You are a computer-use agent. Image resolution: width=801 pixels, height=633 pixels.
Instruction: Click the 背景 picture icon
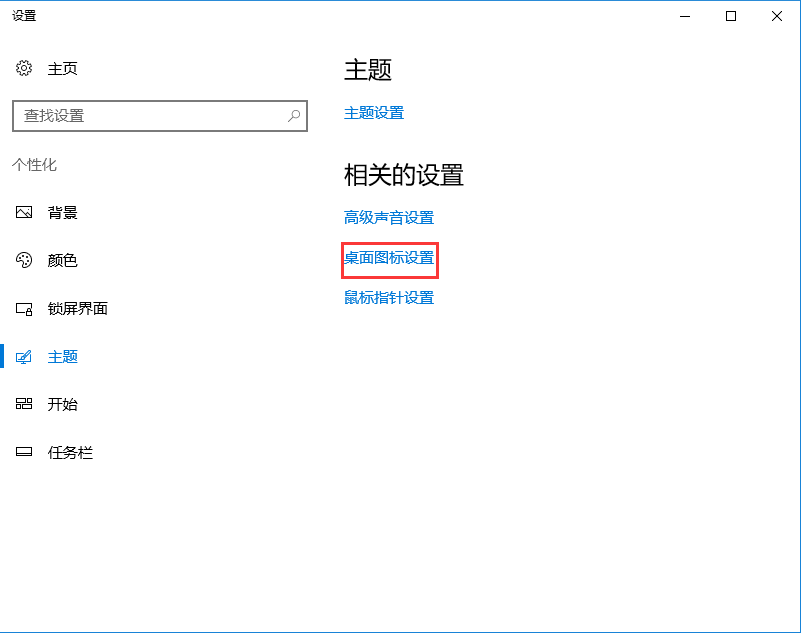(23, 212)
